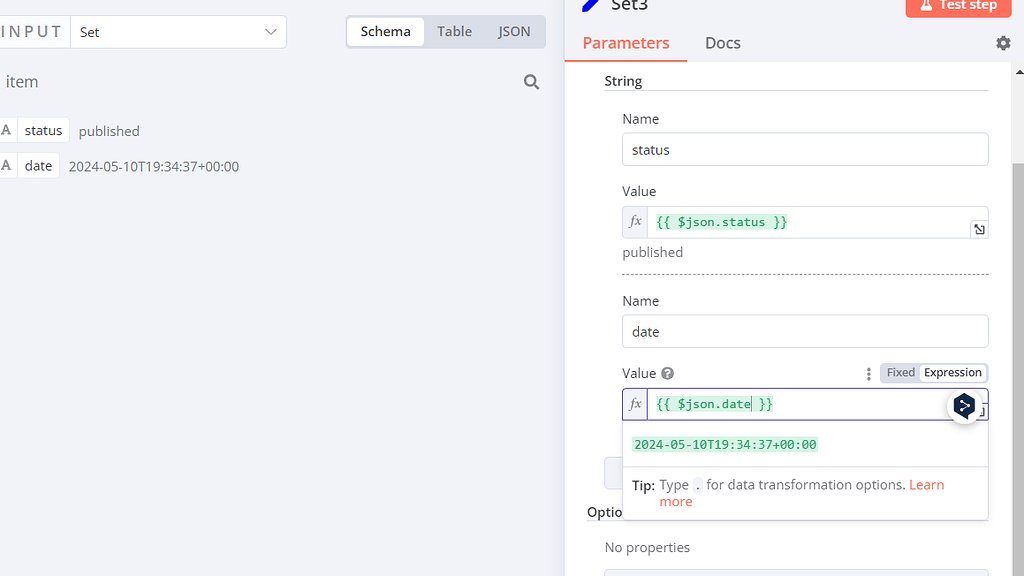Click the search icon in the input schema panel
Viewport: 1024px width, 576px height.
point(531,82)
